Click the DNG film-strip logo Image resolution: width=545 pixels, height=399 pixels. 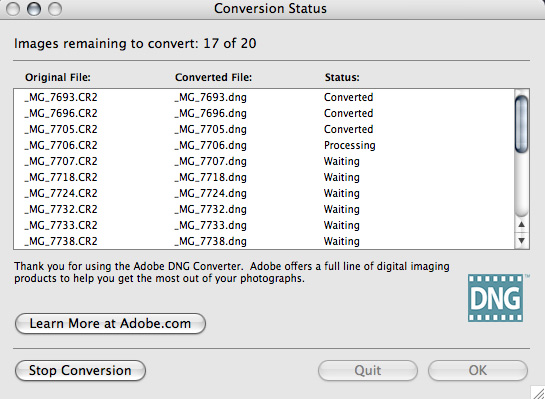click(x=495, y=298)
